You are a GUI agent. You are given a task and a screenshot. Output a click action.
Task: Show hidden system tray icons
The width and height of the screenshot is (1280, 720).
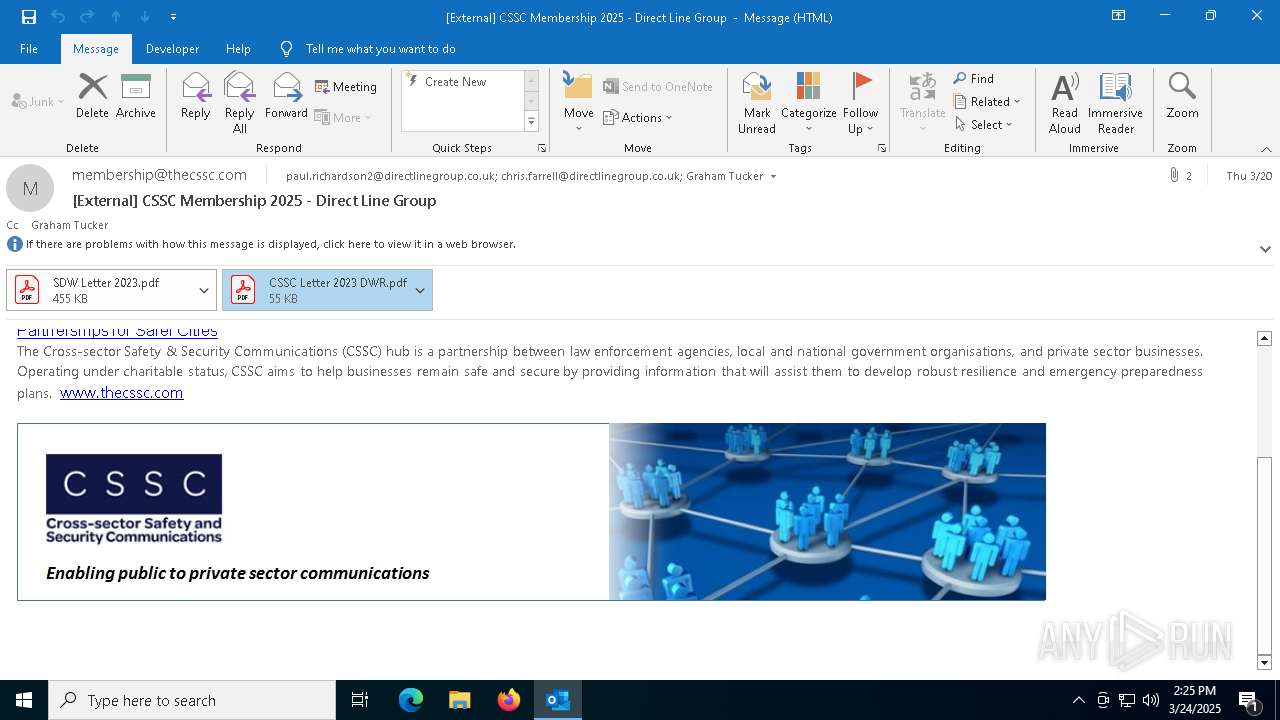pyautogui.click(x=1078, y=700)
